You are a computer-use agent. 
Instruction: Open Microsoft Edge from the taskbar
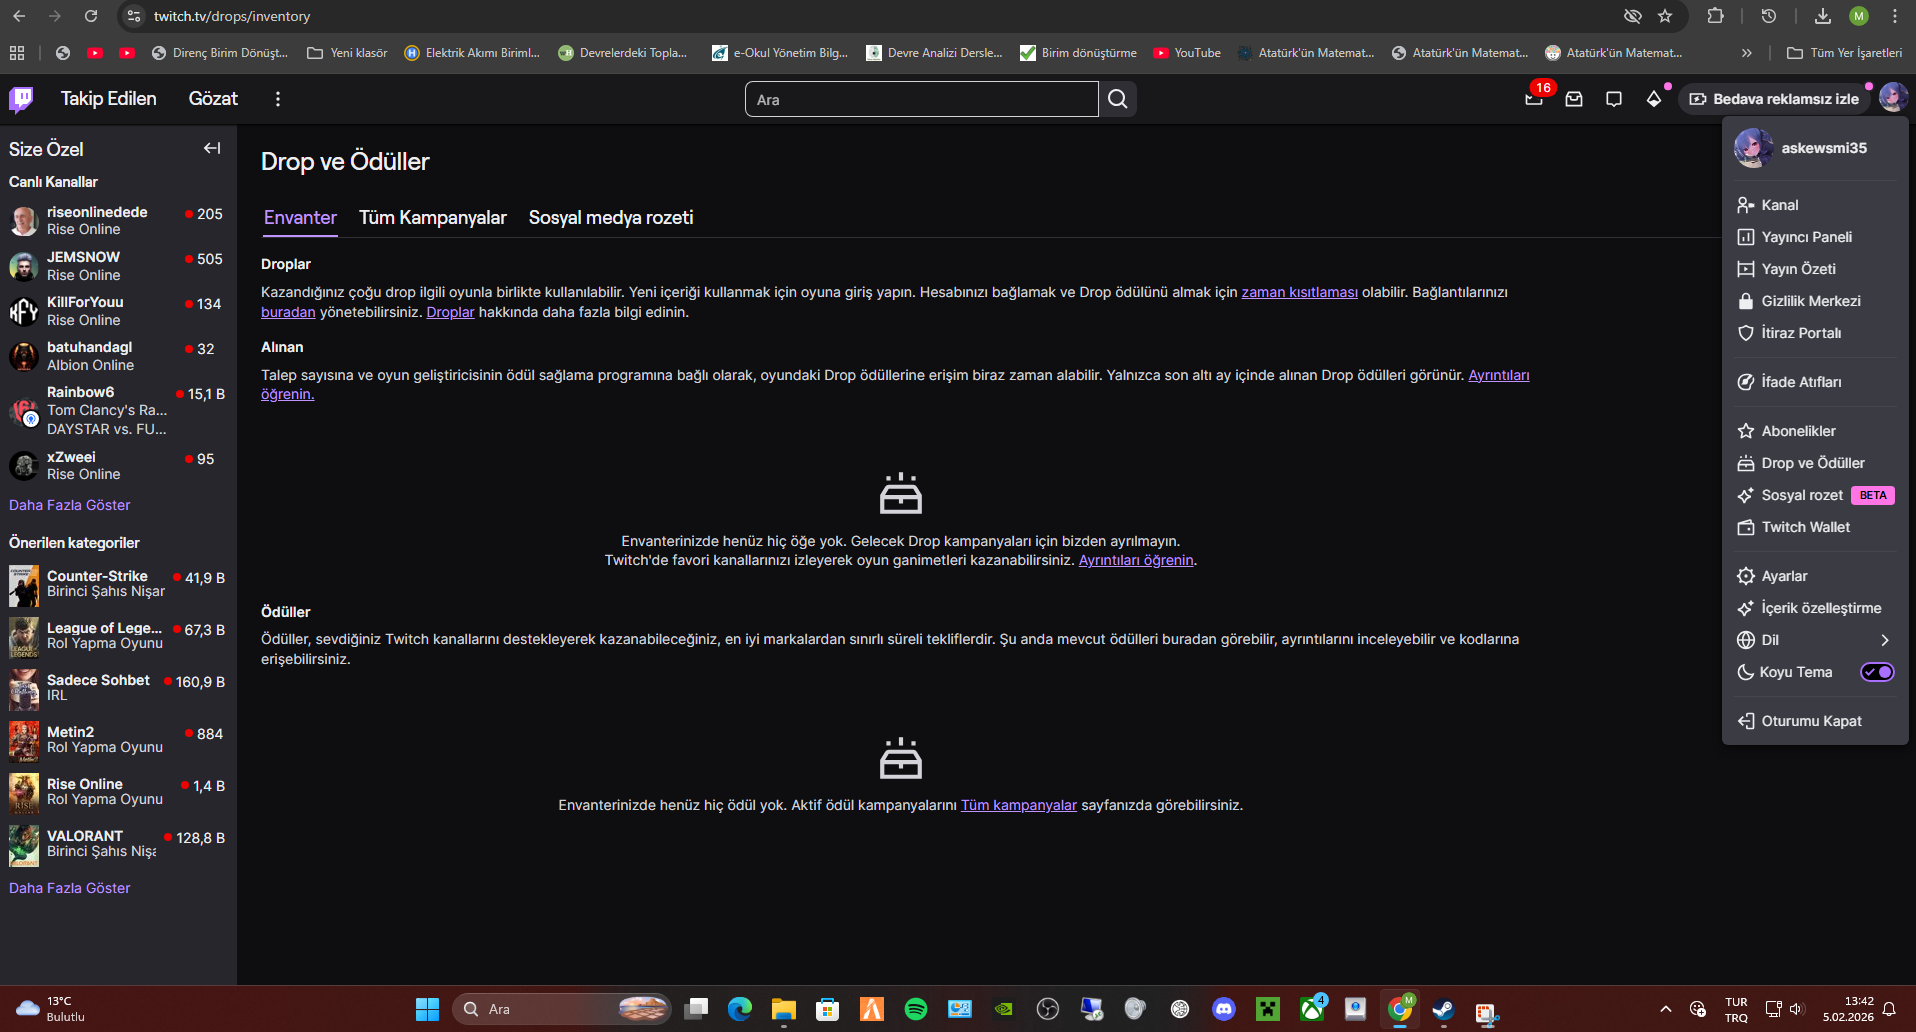740,1009
